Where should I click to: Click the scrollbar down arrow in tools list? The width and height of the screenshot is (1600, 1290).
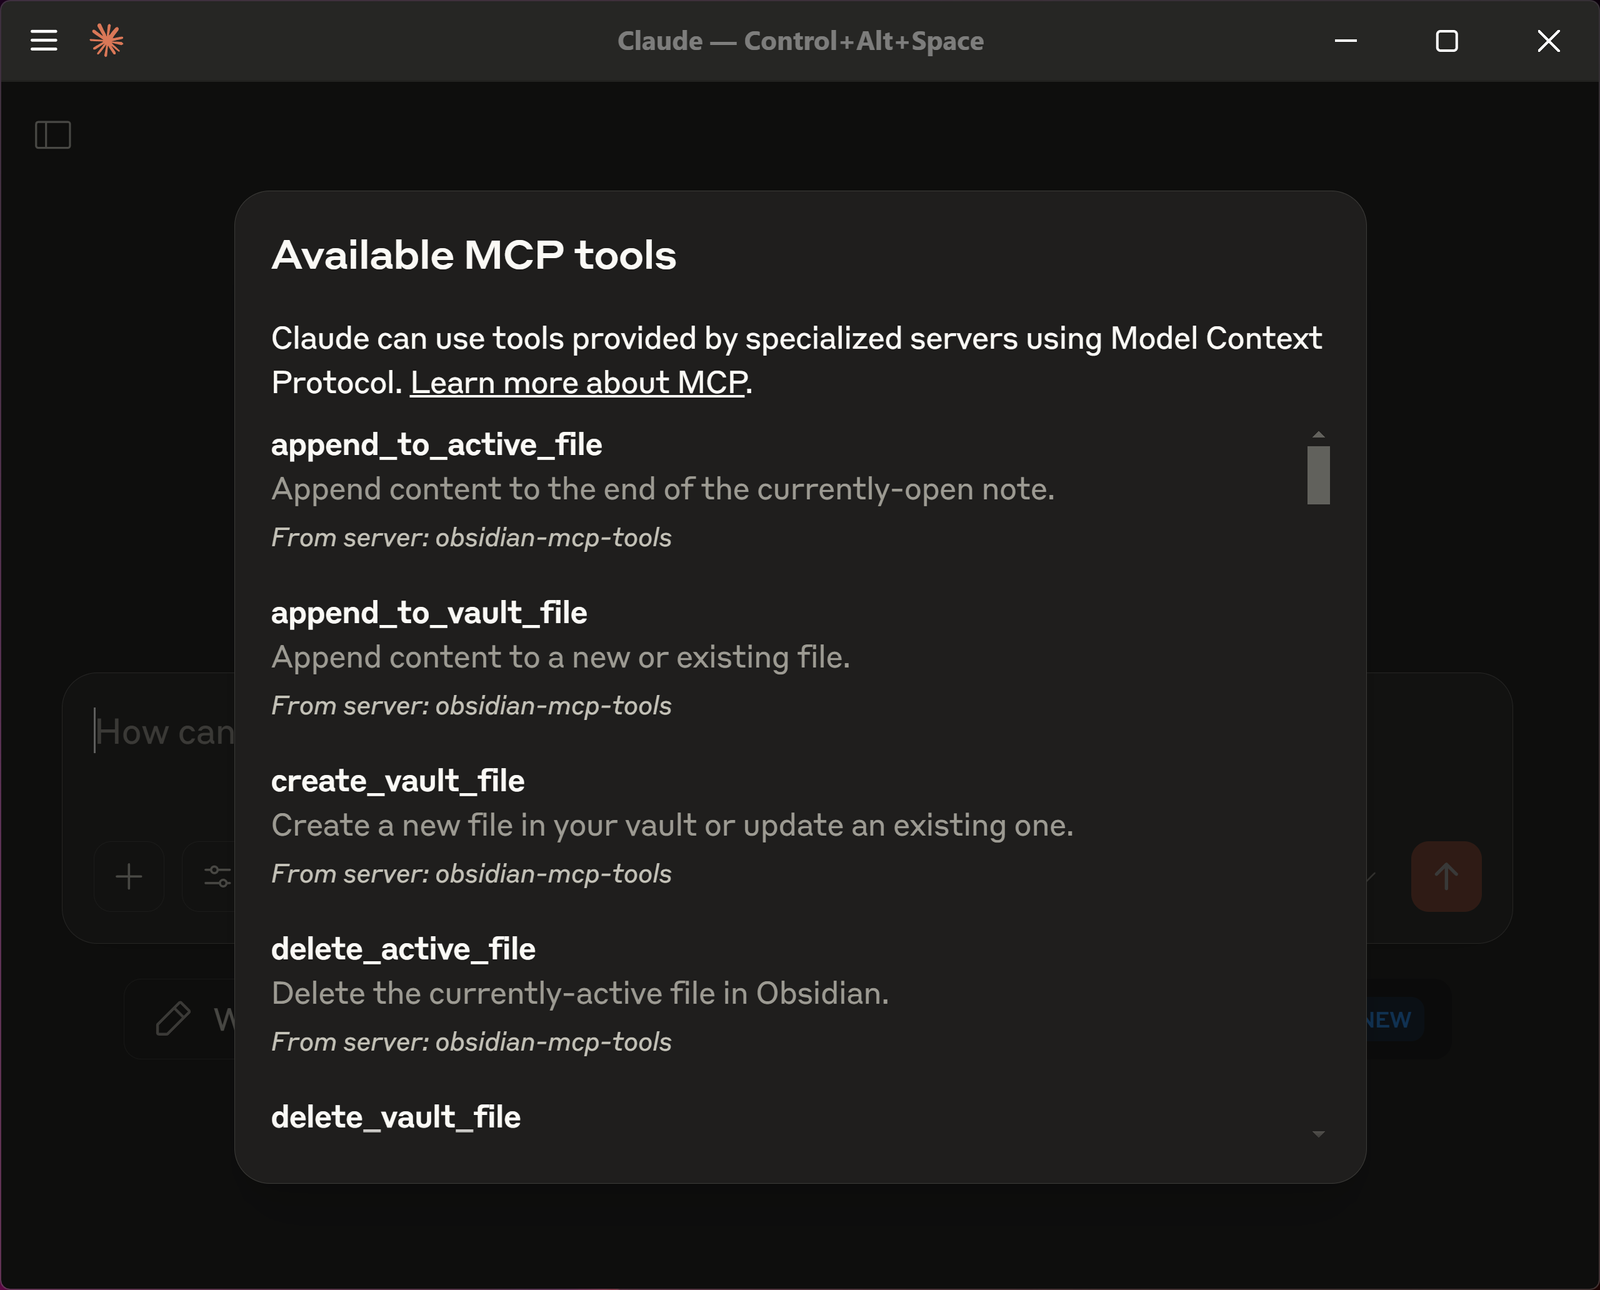pos(1318,1134)
